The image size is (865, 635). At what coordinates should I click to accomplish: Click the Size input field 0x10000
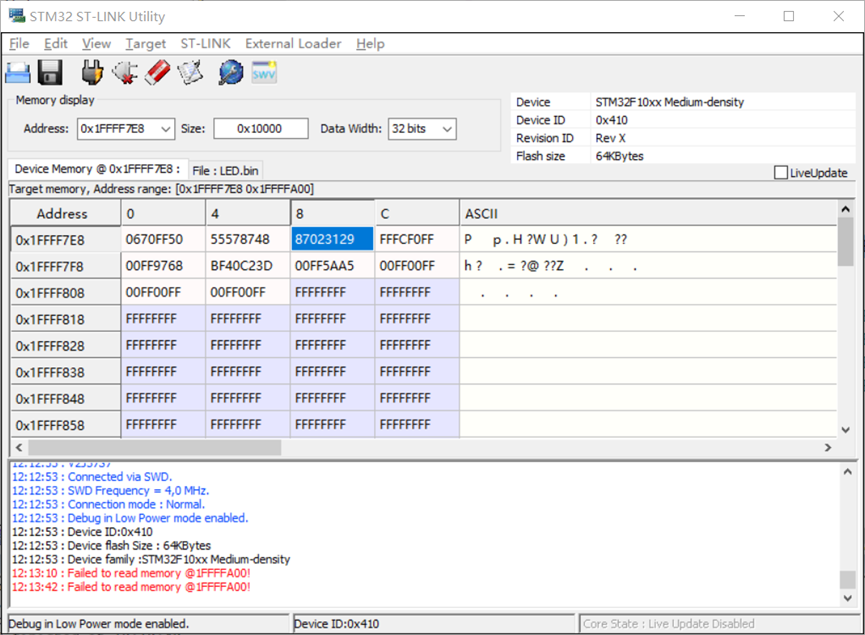pyautogui.click(x=260, y=129)
